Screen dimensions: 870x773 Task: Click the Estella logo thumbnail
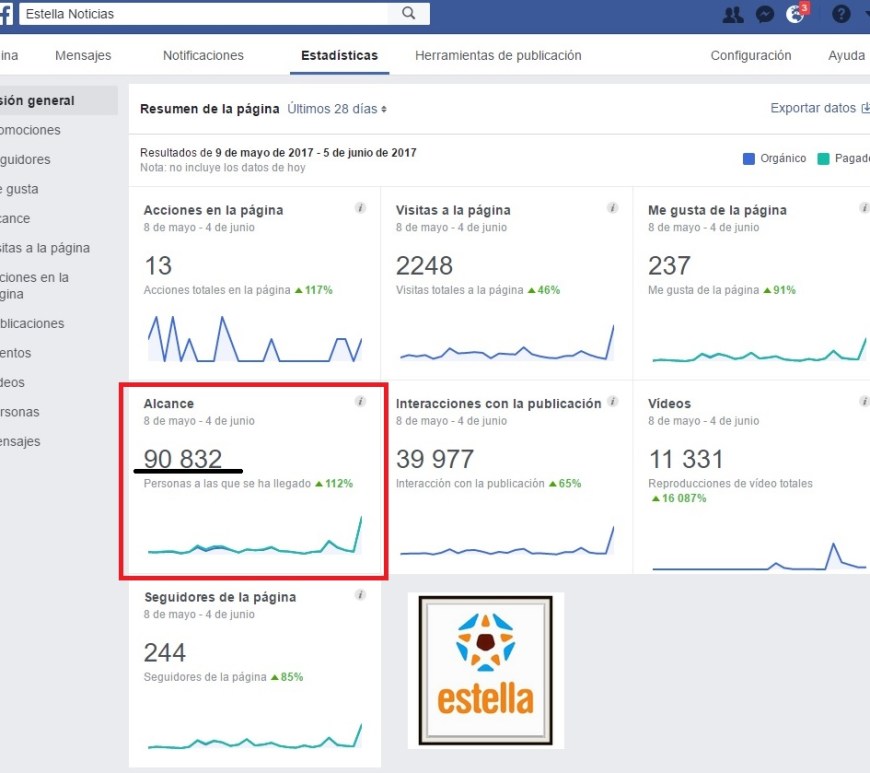[x=485, y=670]
